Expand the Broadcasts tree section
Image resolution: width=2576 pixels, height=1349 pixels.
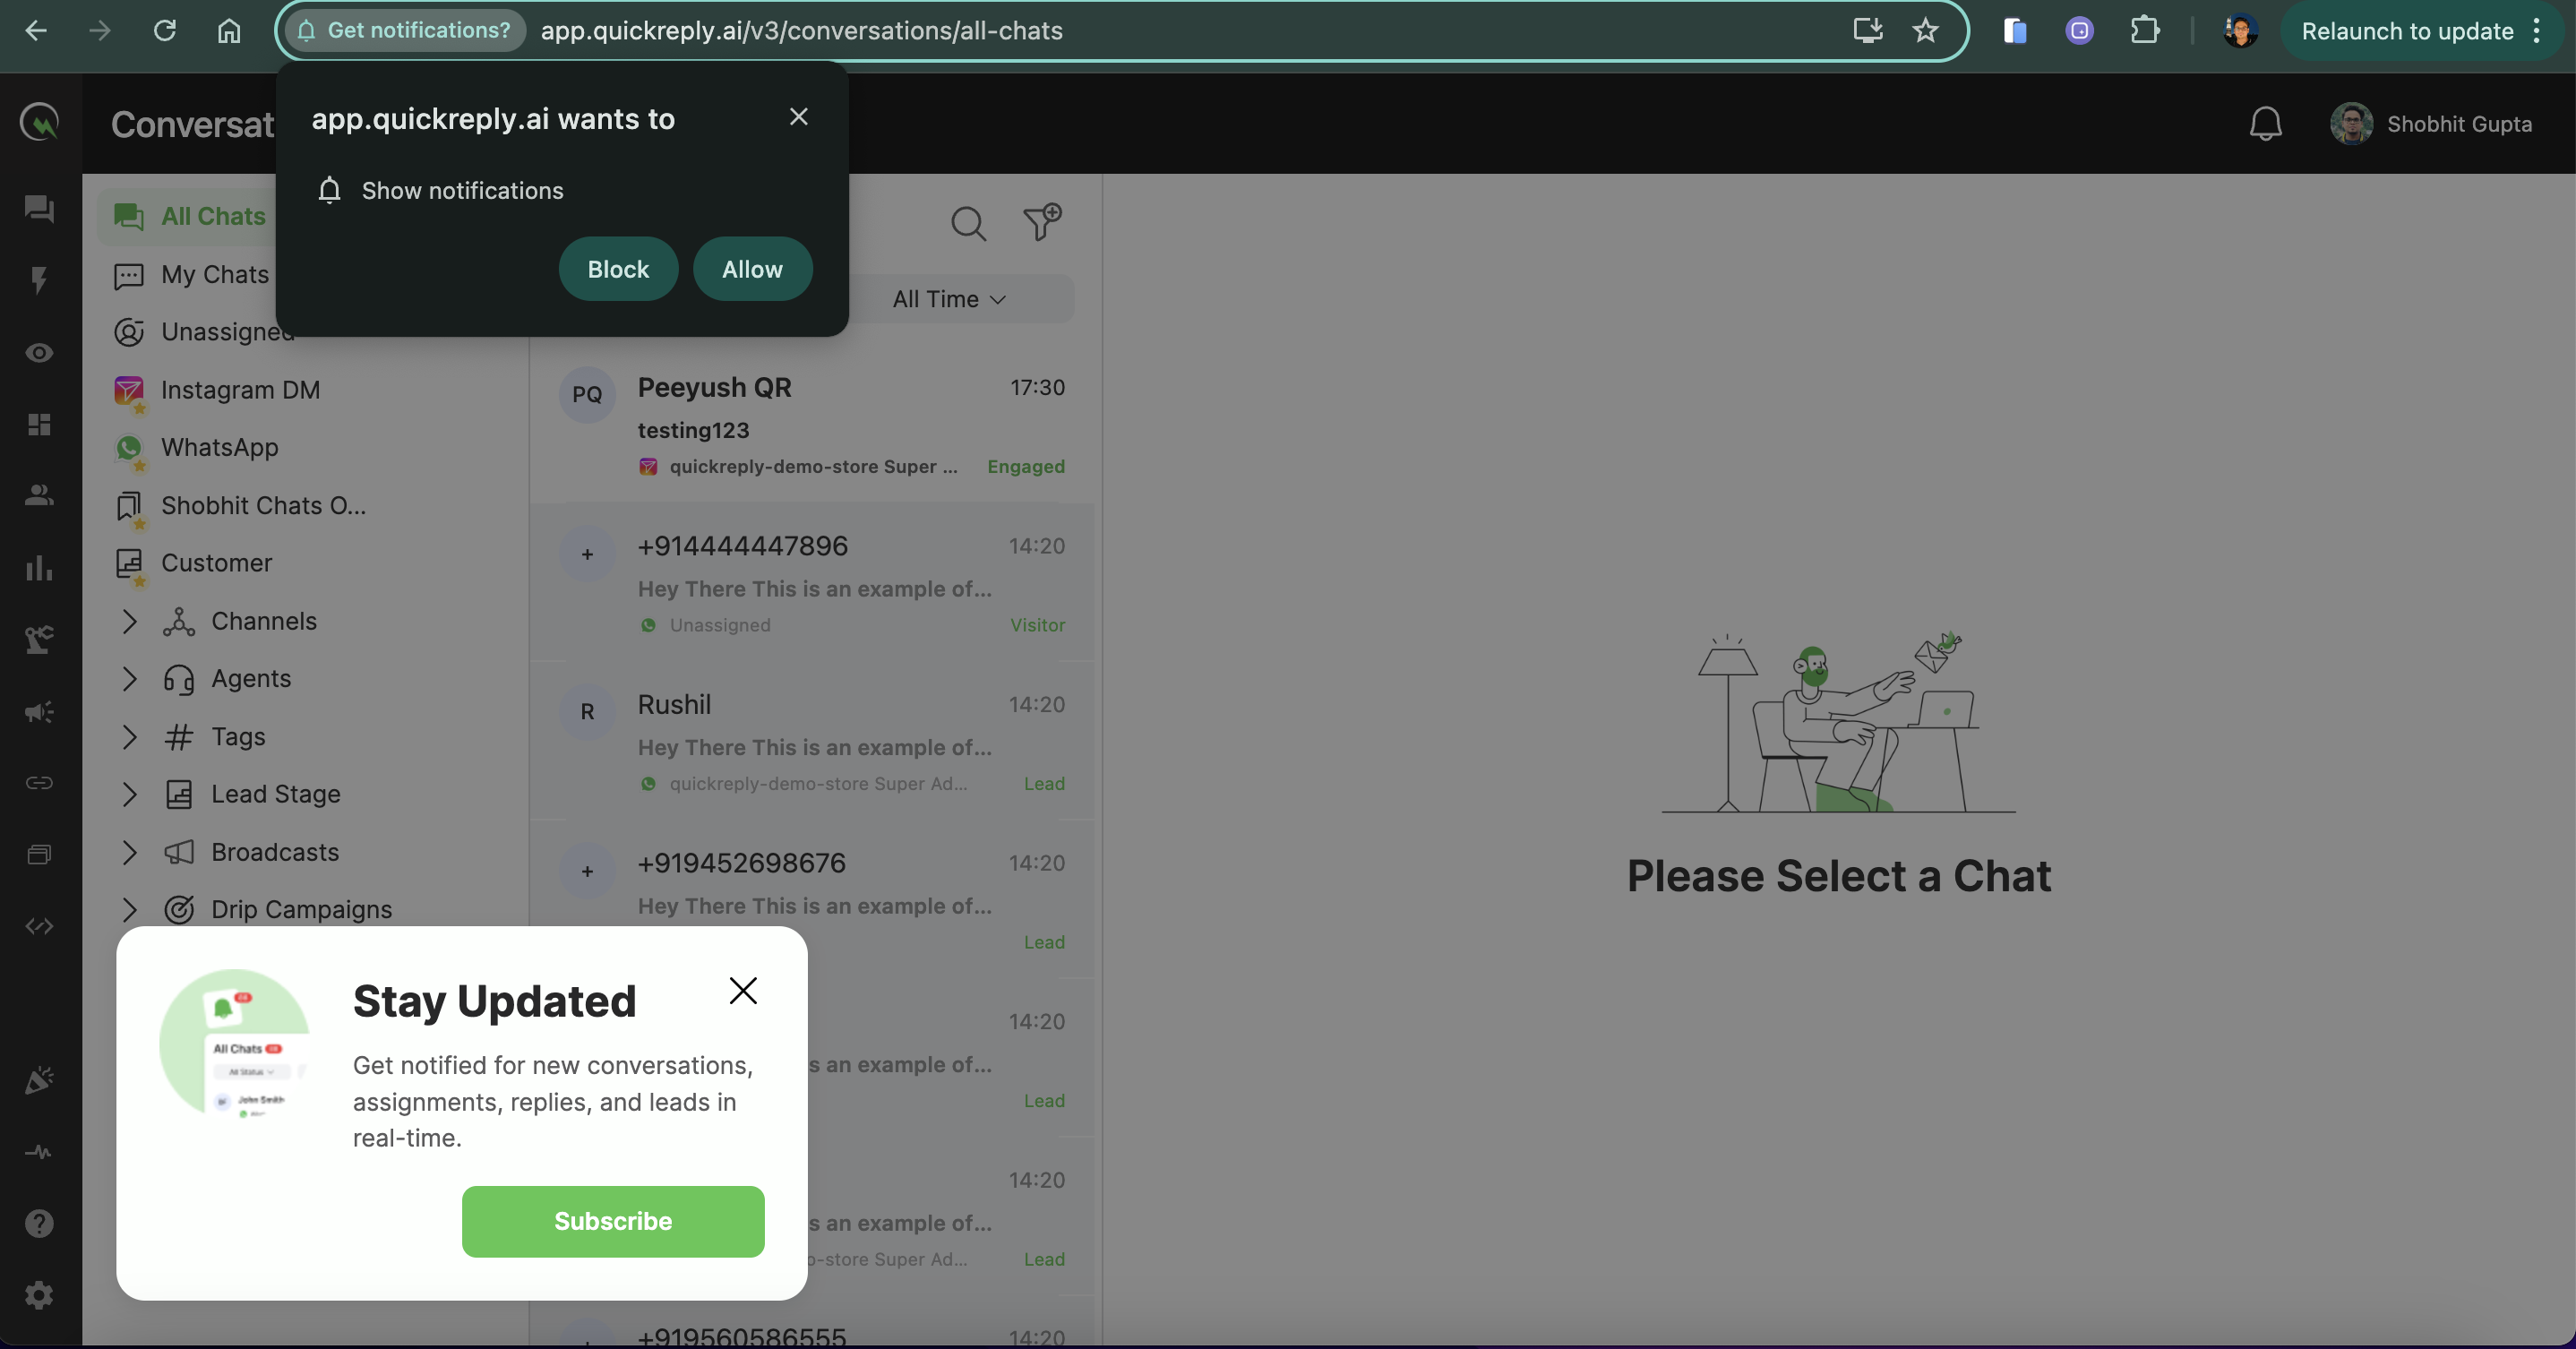[x=129, y=852]
